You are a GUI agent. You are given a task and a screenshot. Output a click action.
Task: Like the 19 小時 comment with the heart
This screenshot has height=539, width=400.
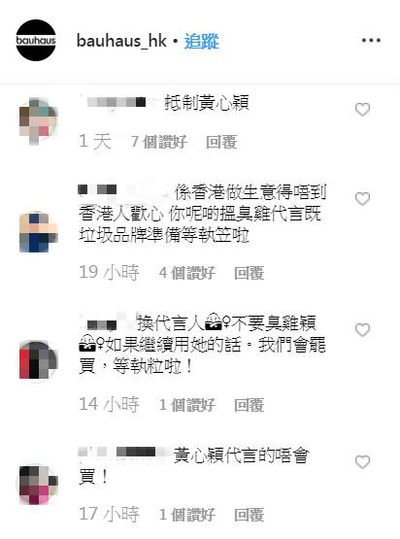tap(362, 199)
